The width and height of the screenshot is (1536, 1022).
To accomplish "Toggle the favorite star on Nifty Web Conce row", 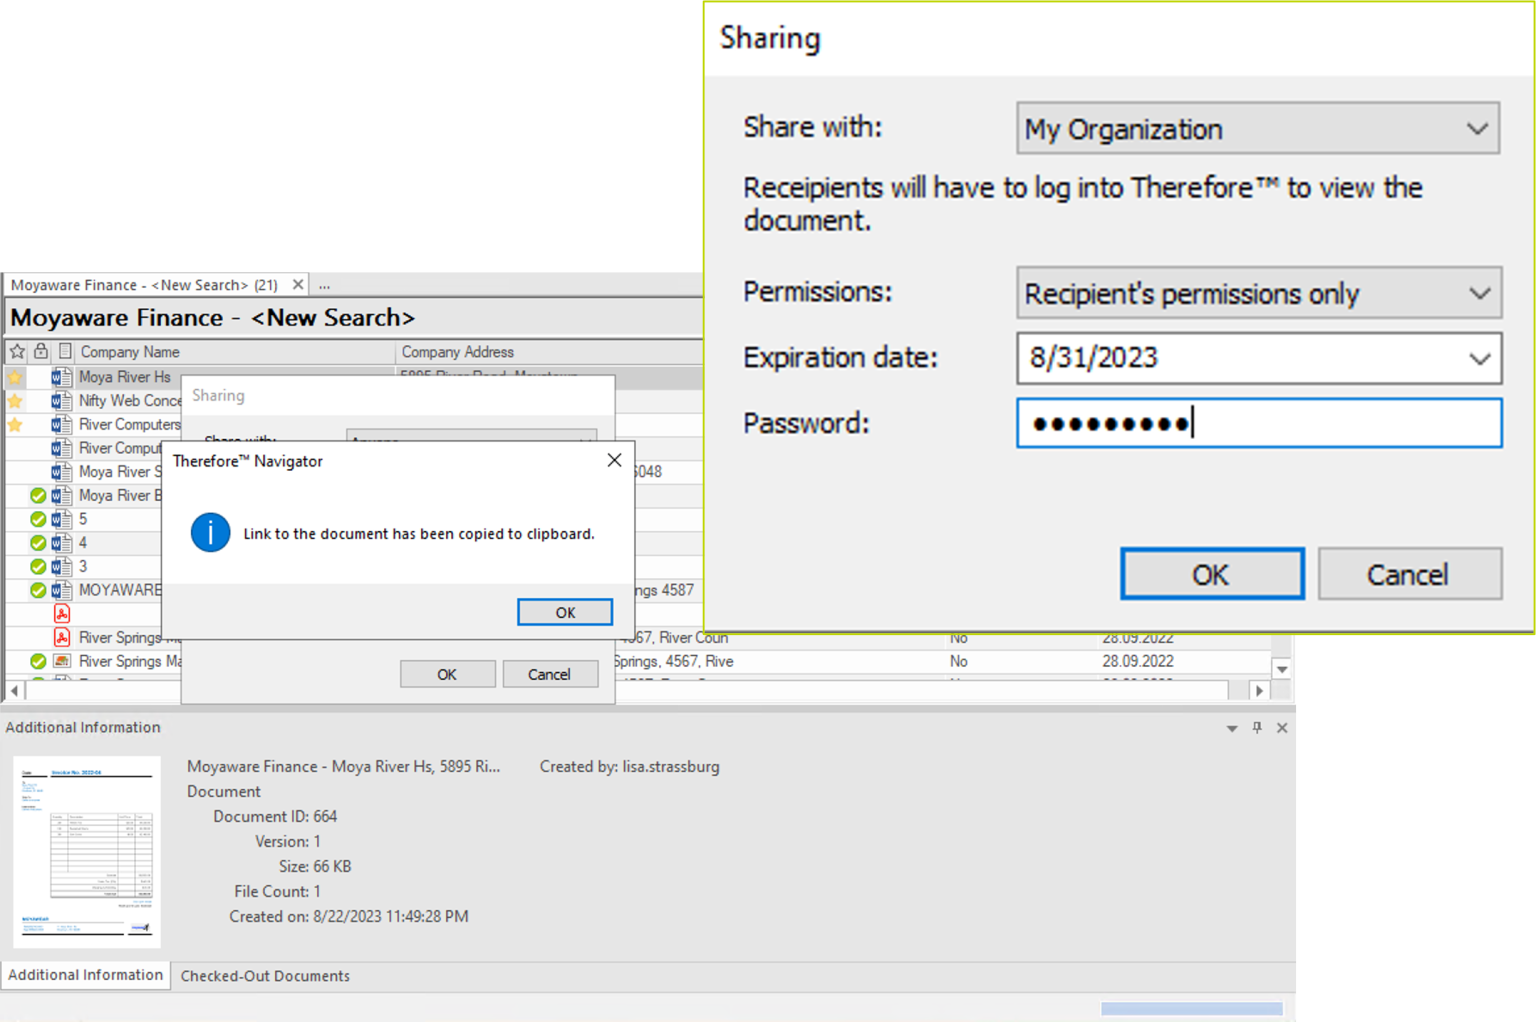I will [15, 401].
